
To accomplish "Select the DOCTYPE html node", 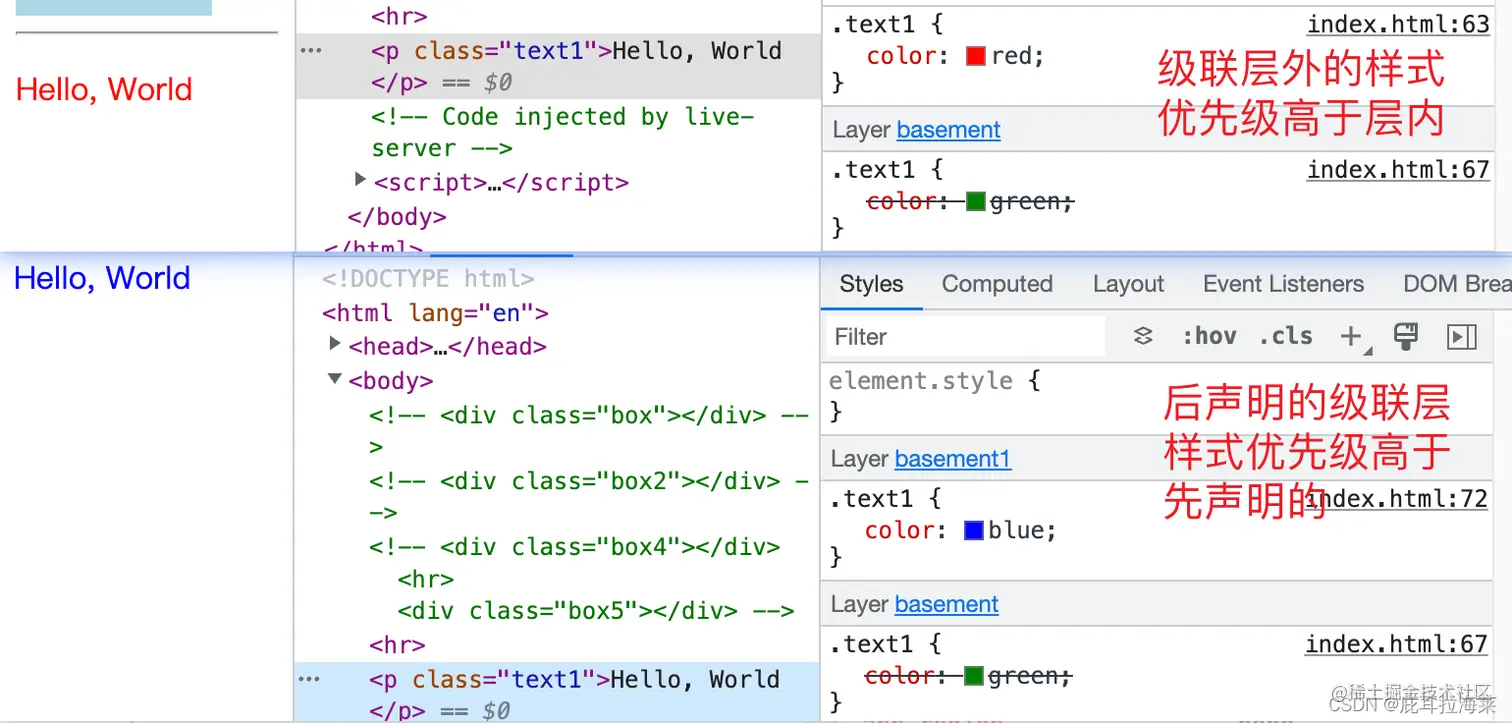I will [428, 279].
